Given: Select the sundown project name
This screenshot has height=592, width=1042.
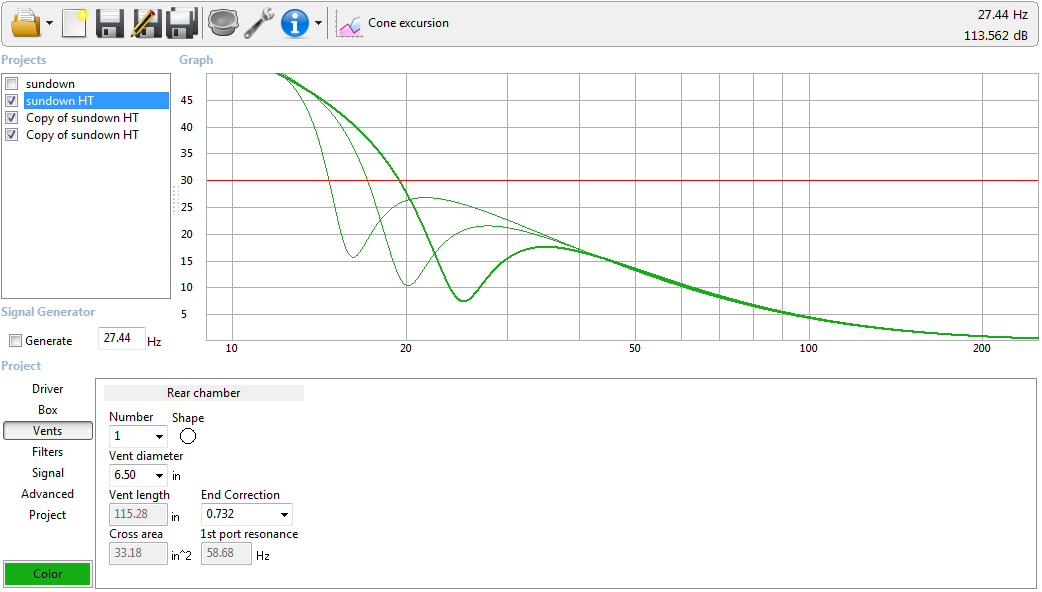Looking at the screenshot, I should pyautogui.click(x=51, y=84).
